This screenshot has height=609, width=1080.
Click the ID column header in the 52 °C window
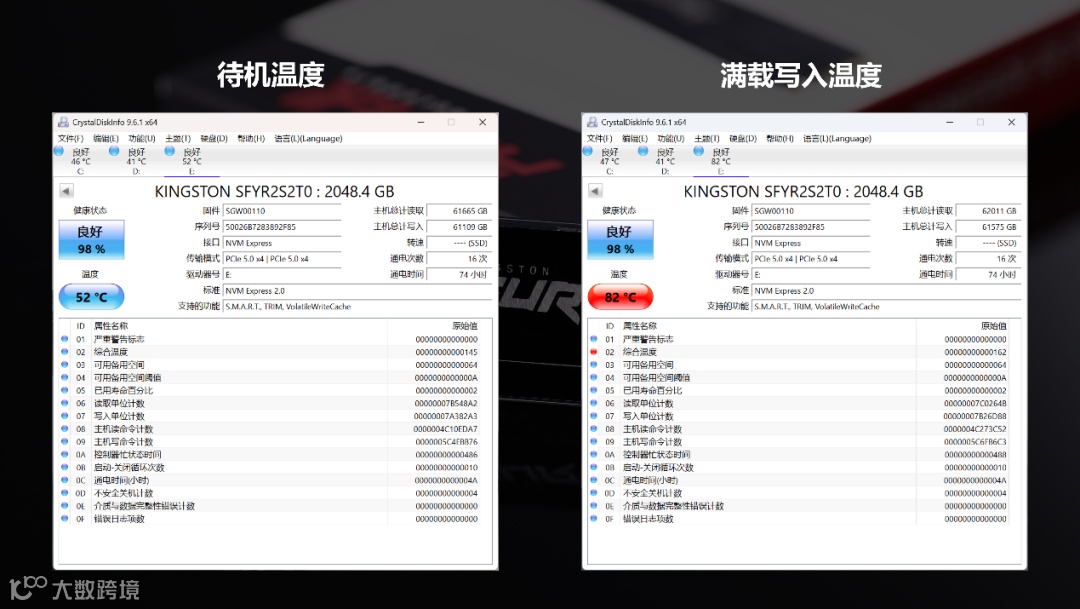81,326
